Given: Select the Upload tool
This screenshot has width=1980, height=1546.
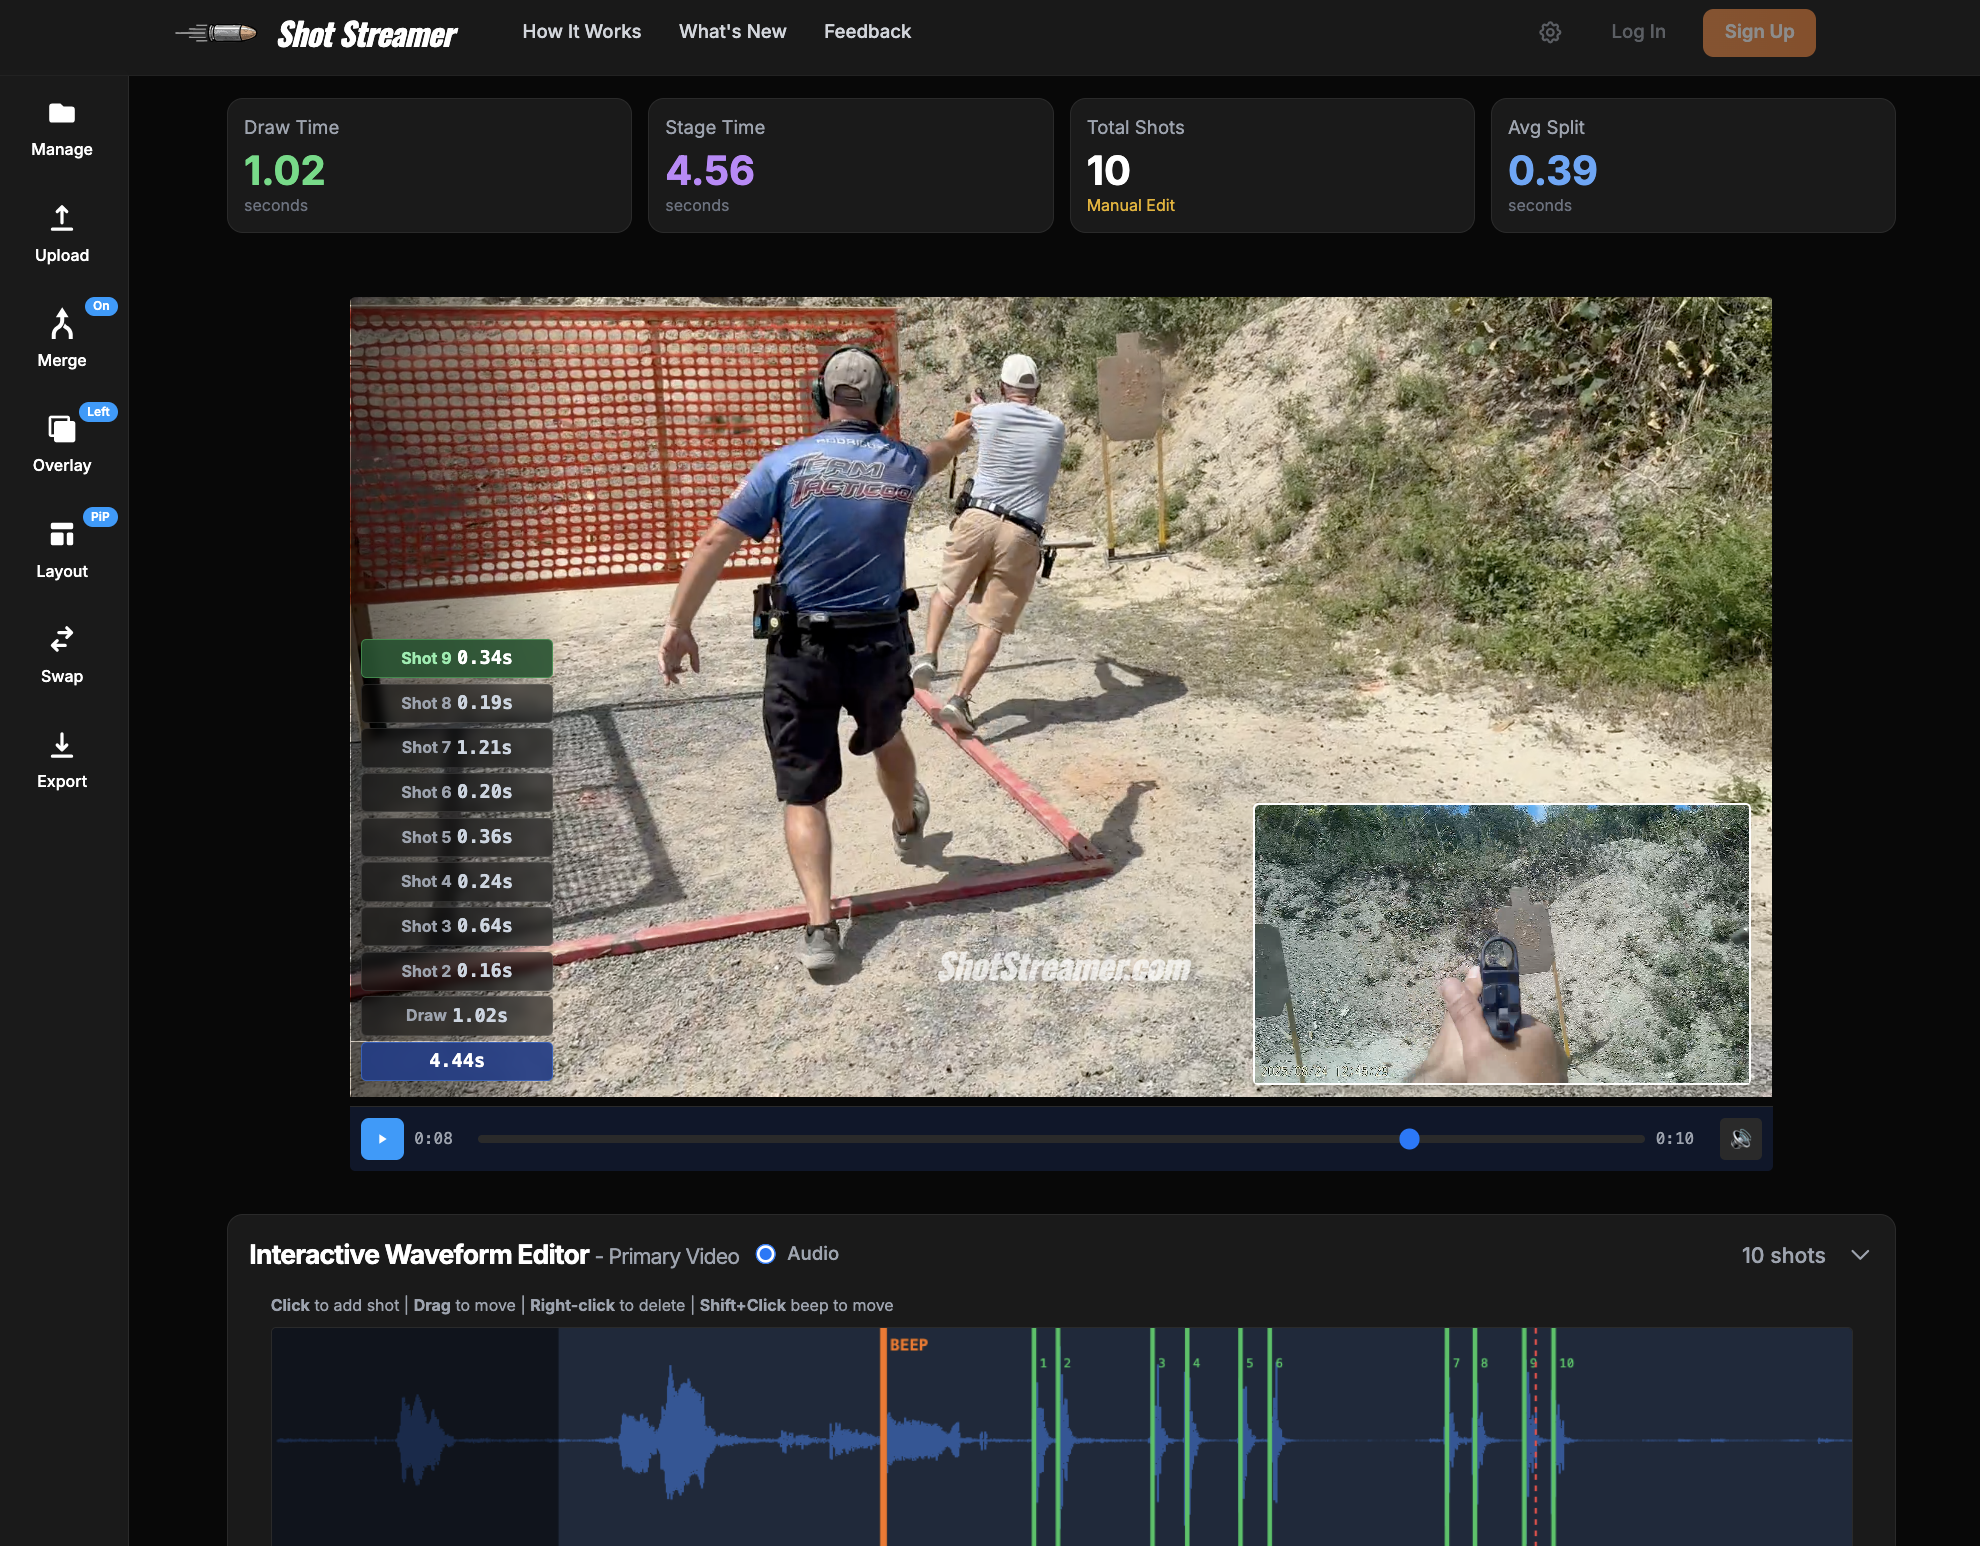Looking at the screenshot, I should [62, 233].
